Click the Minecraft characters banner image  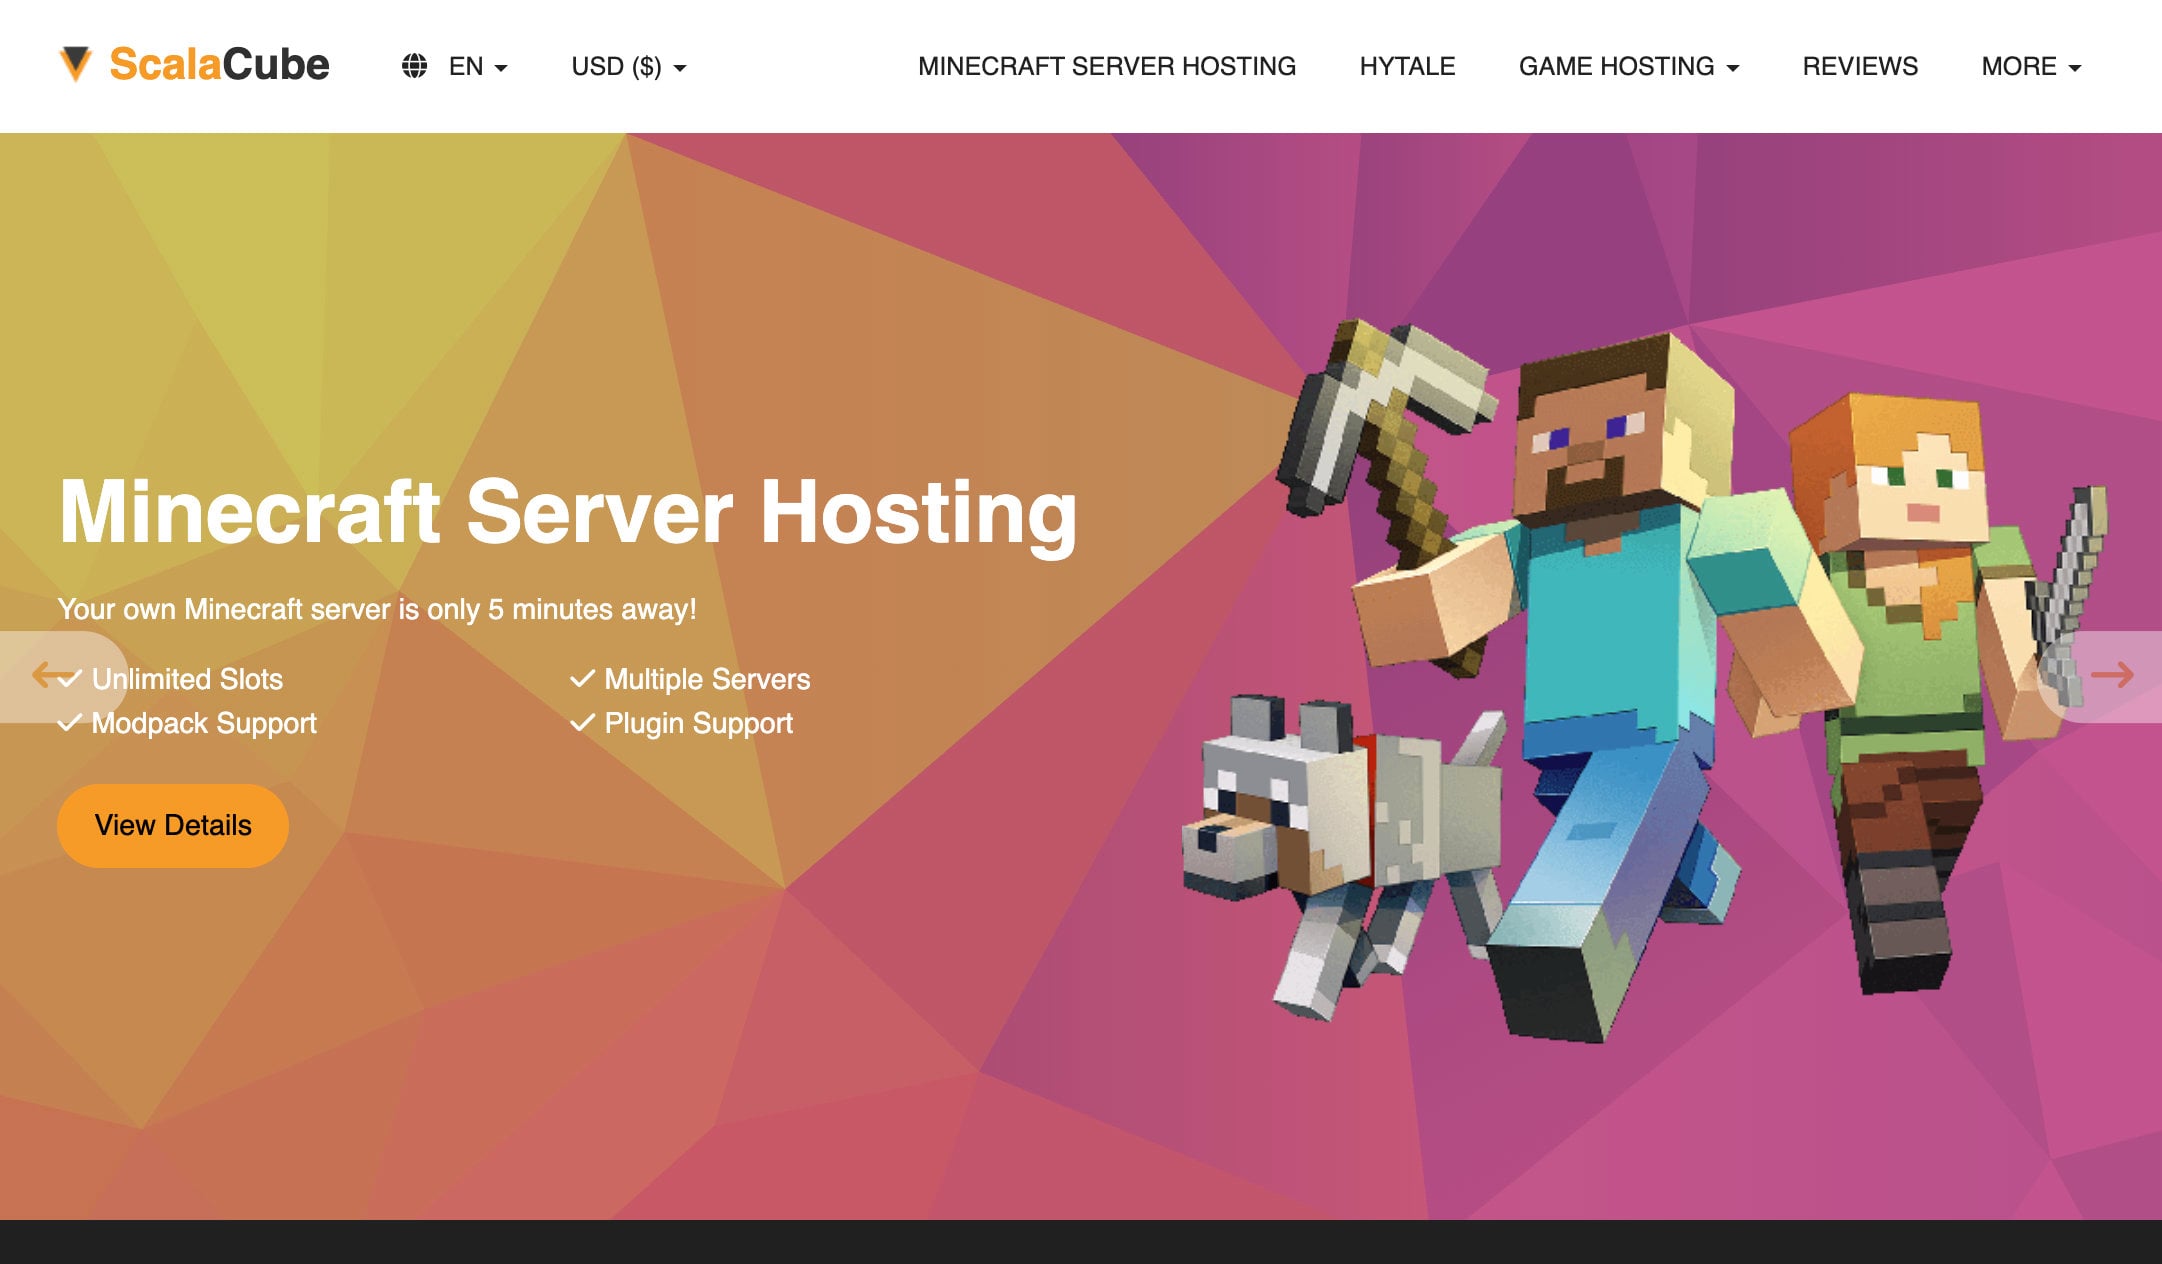(1645, 680)
